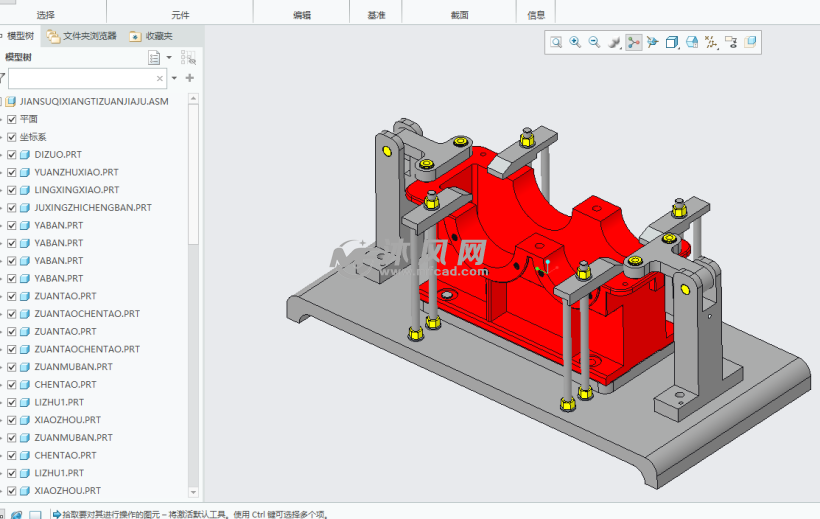Select JUXINGZHICHENGBAN.PRT in model tree
This screenshot has height=519, width=820.
pyautogui.click(x=92, y=208)
